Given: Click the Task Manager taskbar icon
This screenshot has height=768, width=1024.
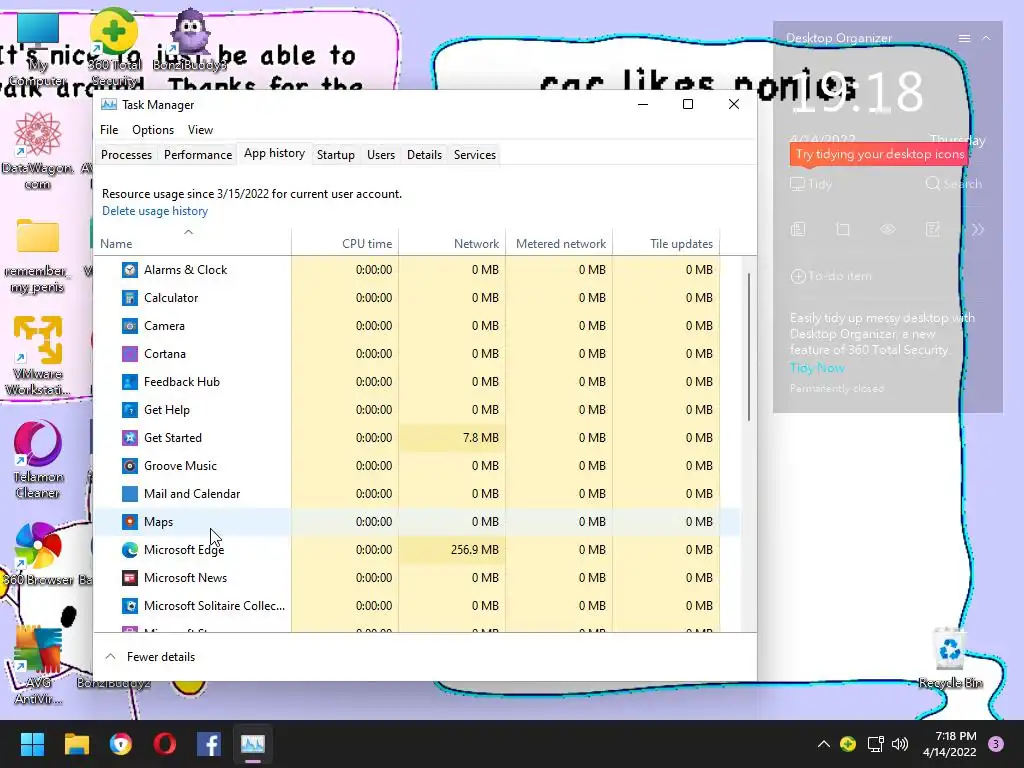Looking at the screenshot, I should click(253, 744).
